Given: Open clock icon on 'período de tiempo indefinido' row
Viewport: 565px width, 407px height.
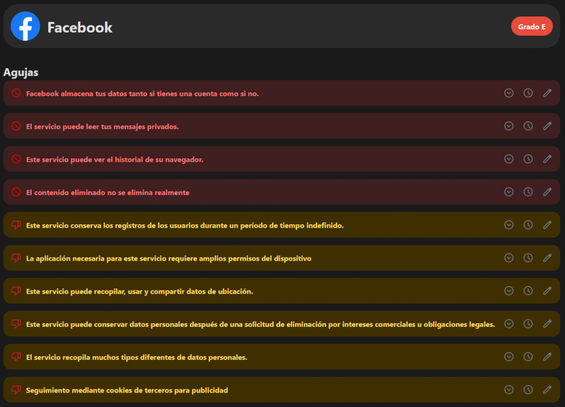Looking at the screenshot, I should point(528,225).
